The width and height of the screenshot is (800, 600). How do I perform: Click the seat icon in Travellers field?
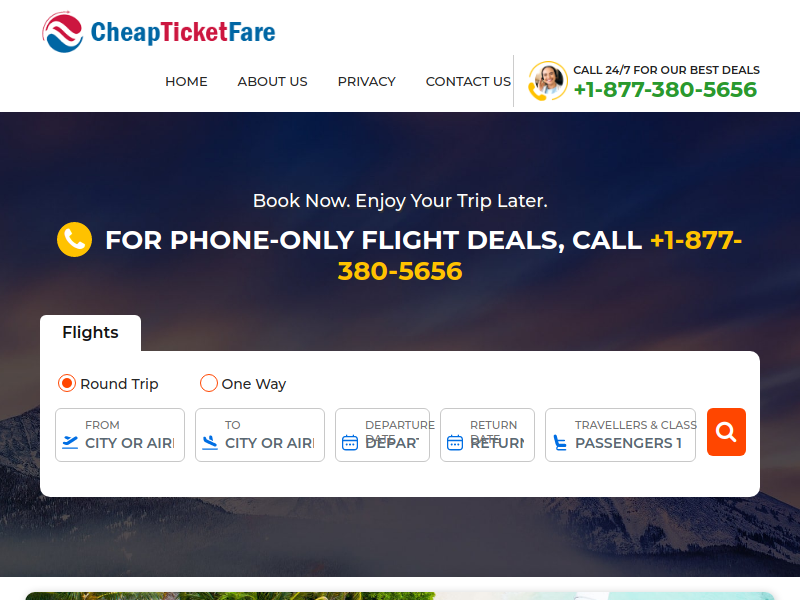coord(560,442)
